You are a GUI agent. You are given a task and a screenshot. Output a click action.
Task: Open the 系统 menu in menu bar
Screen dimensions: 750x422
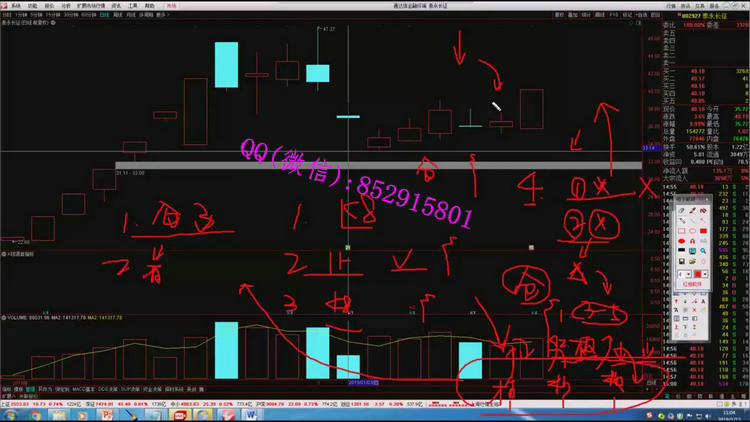[15, 5]
